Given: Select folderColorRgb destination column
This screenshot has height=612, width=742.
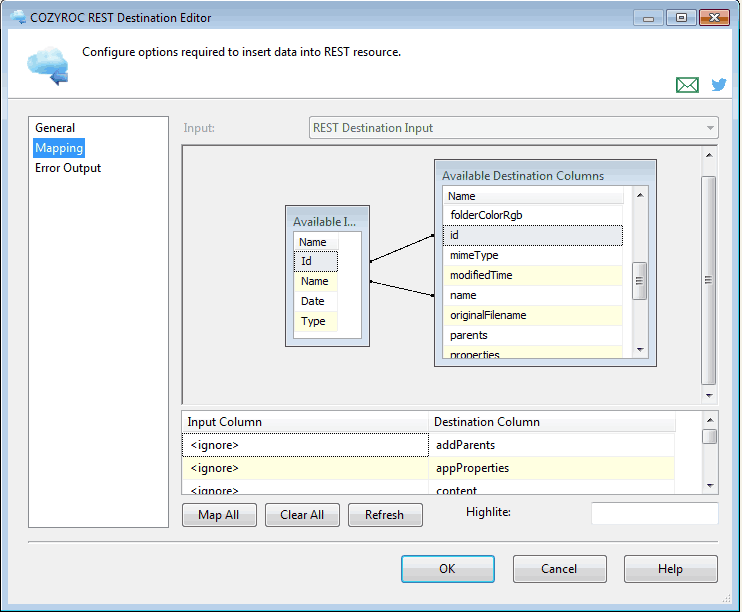Looking at the screenshot, I should click(x=533, y=215).
